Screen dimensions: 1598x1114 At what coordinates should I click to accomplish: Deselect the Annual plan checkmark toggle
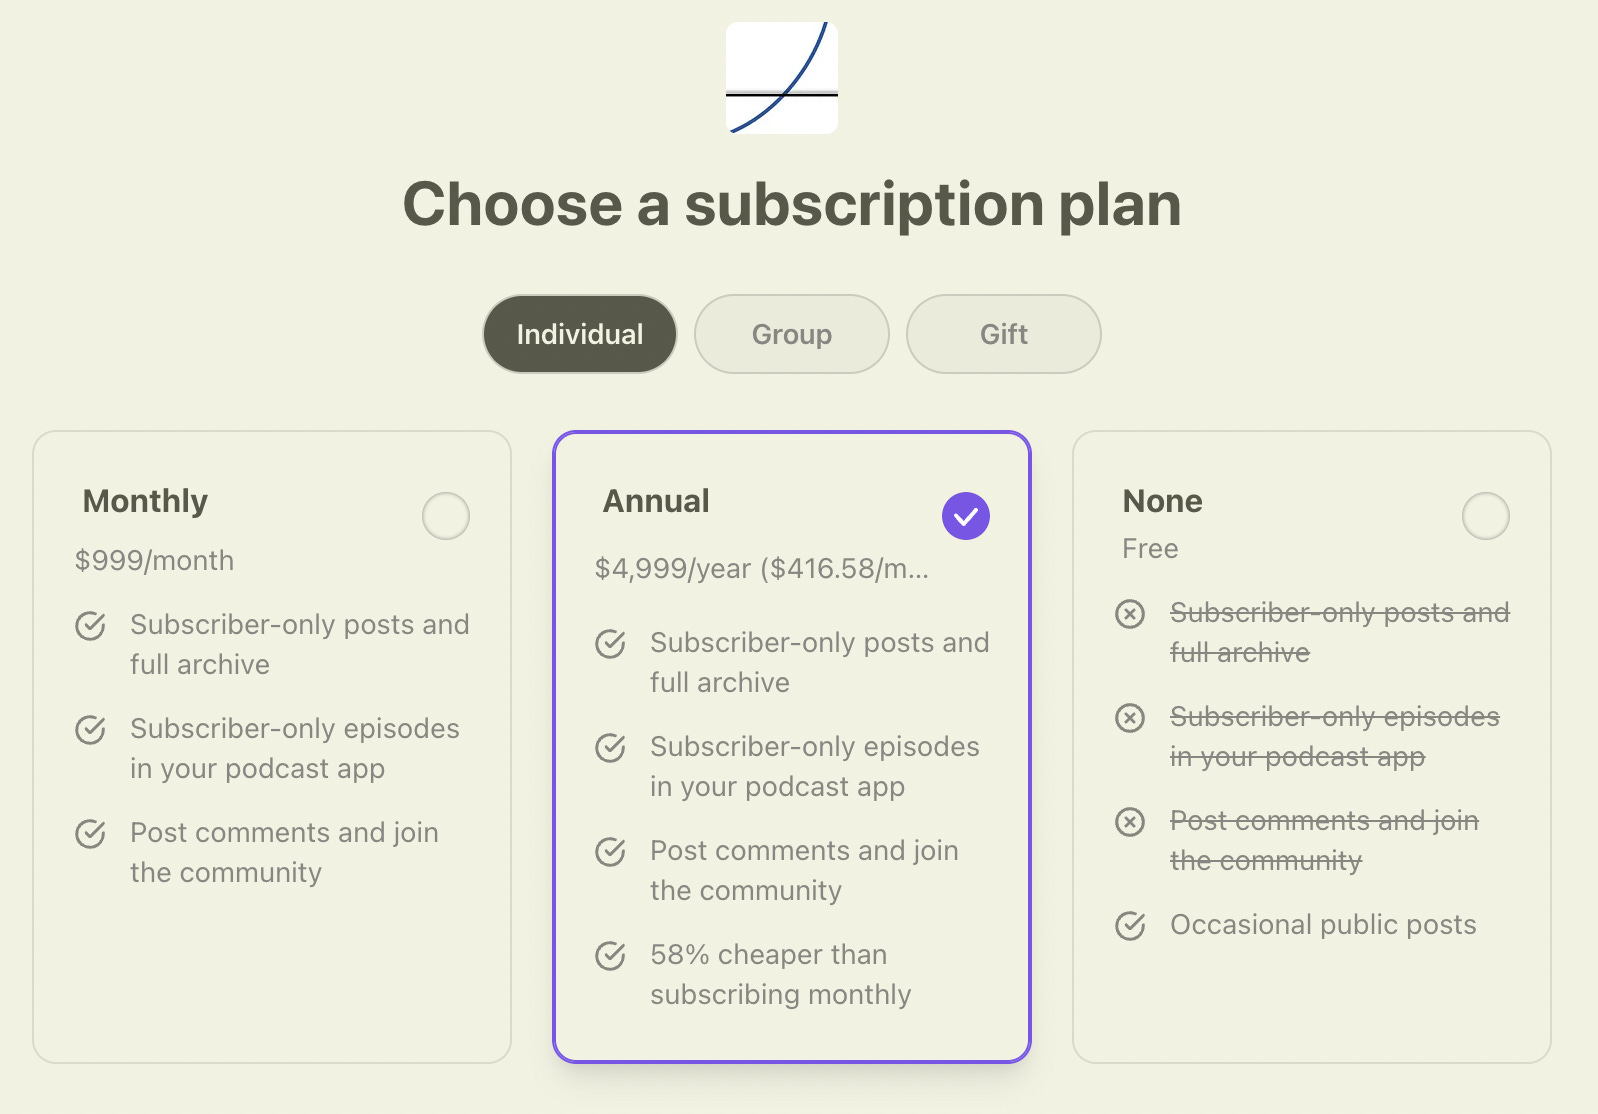pyautogui.click(x=965, y=515)
